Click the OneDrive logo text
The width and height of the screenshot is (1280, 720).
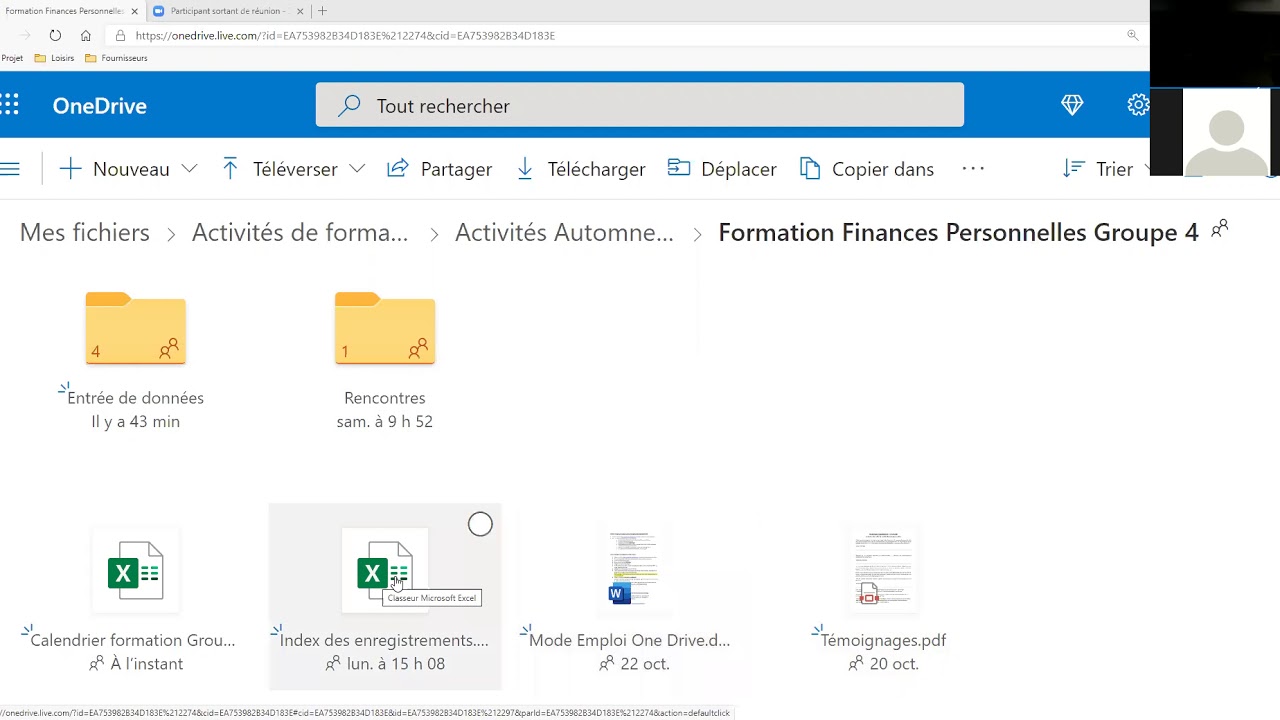pos(100,106)
